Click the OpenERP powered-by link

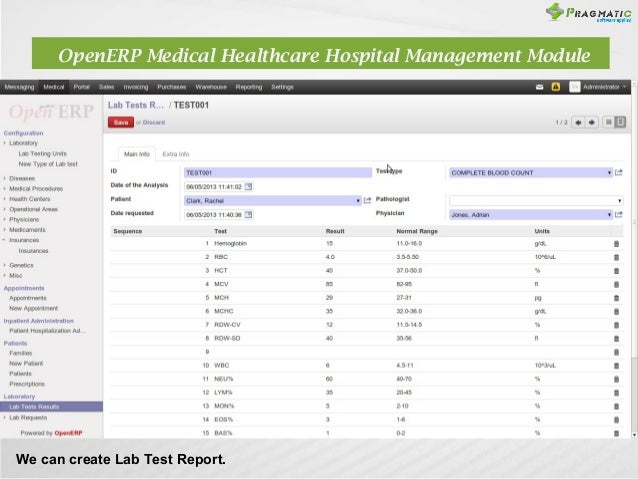pyautogui.click(x=68, y=433)
